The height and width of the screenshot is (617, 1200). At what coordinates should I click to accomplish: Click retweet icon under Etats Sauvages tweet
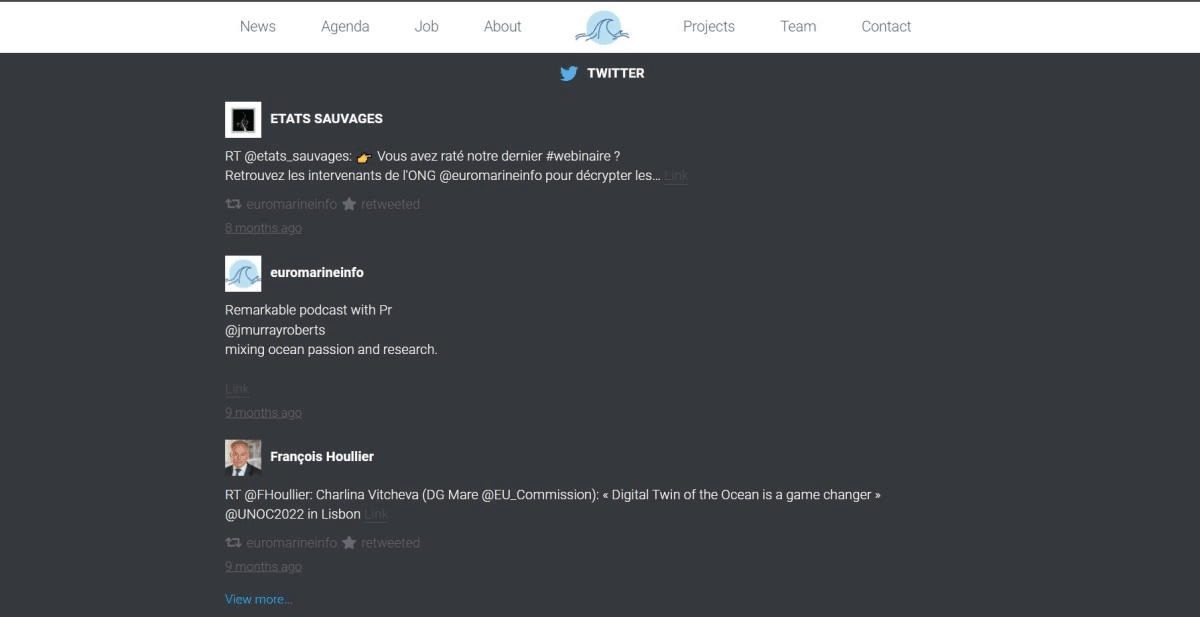(233, 204)
